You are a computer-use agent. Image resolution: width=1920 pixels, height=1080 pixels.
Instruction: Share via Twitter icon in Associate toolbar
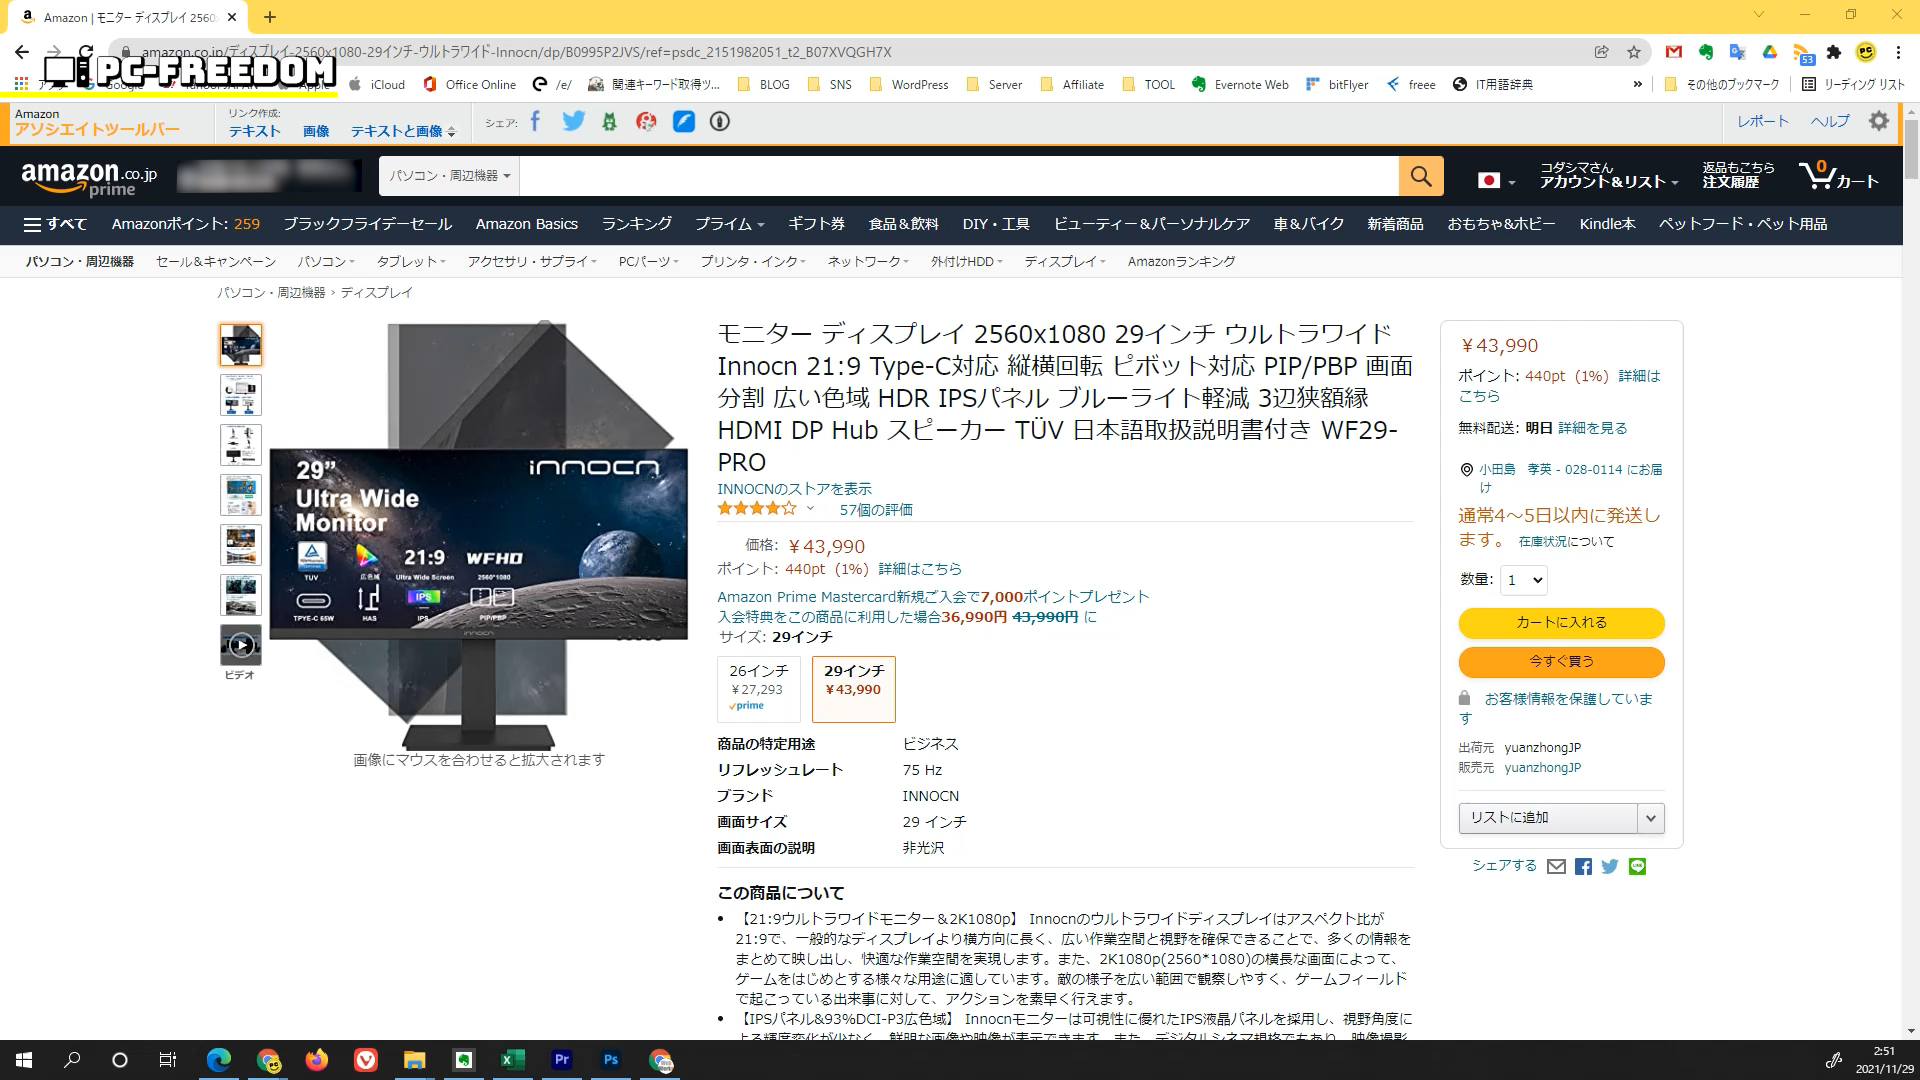[573, 121]
